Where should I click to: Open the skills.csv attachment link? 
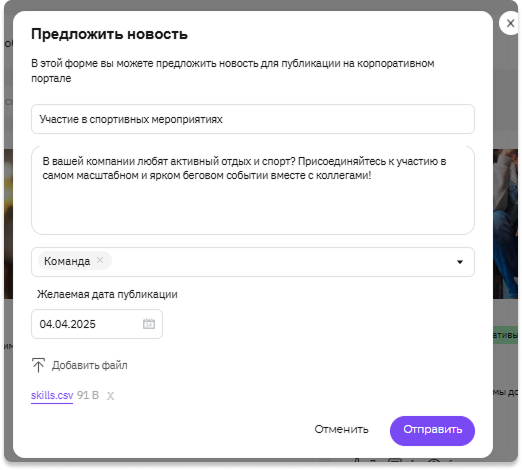(52, 395)
